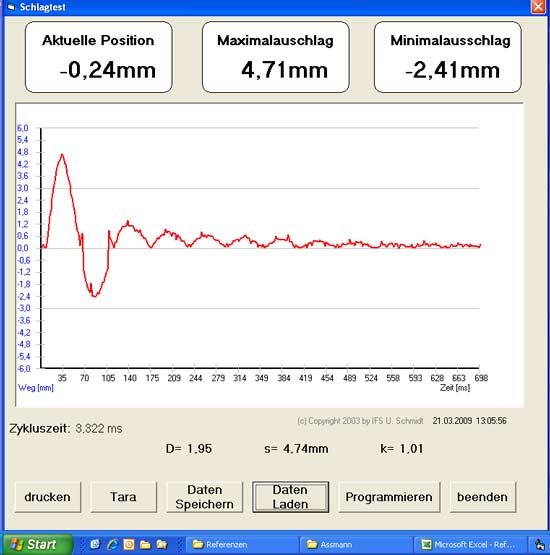
Task: Click the Outlook Express quick launch icon
Action: click(x=95, y=544)
